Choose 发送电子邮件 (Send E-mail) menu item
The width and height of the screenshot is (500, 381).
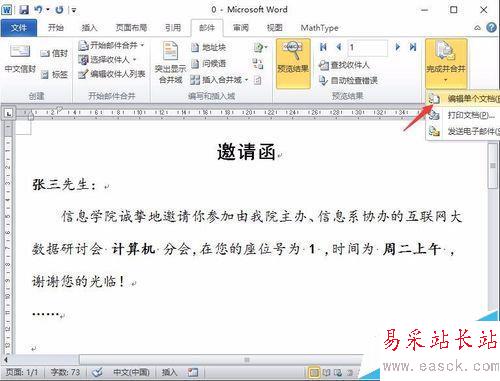(464, 131)
